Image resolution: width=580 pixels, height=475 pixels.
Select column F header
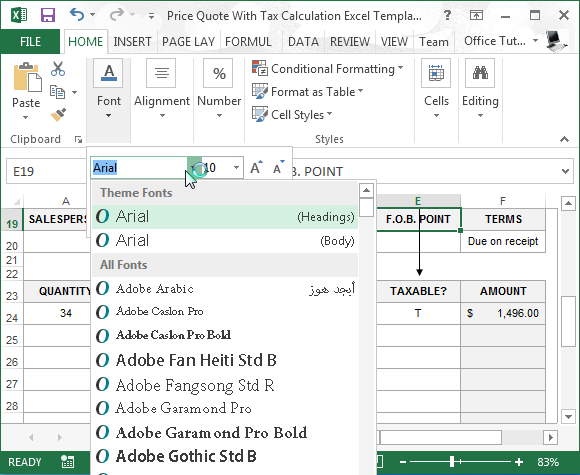click(x=503, y=201)
